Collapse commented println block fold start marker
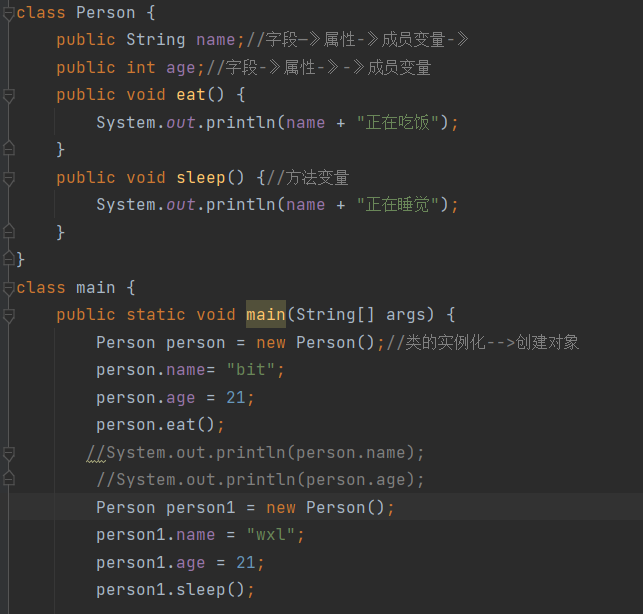This screenshot has height=614, width=643. pos(9,453)
